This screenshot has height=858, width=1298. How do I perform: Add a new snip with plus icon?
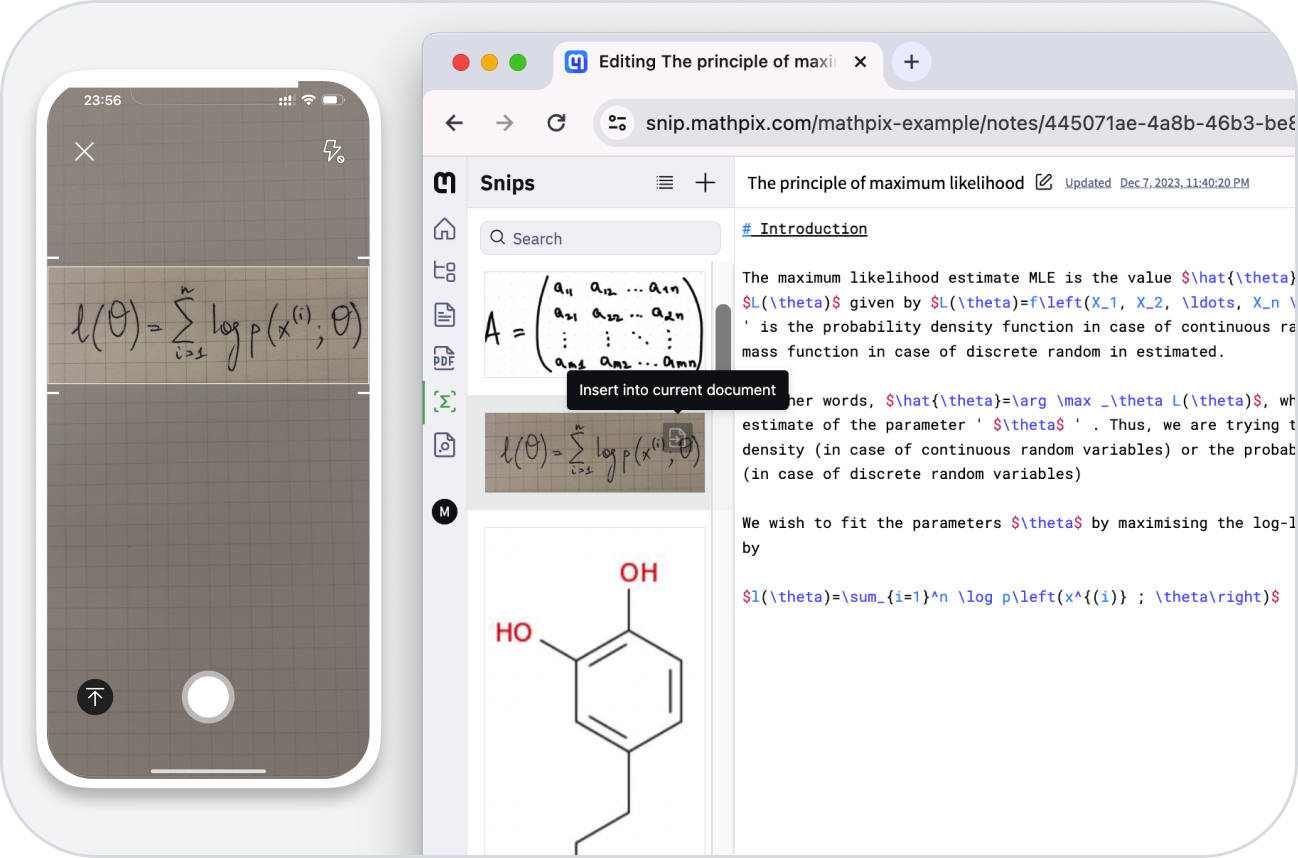705,182
